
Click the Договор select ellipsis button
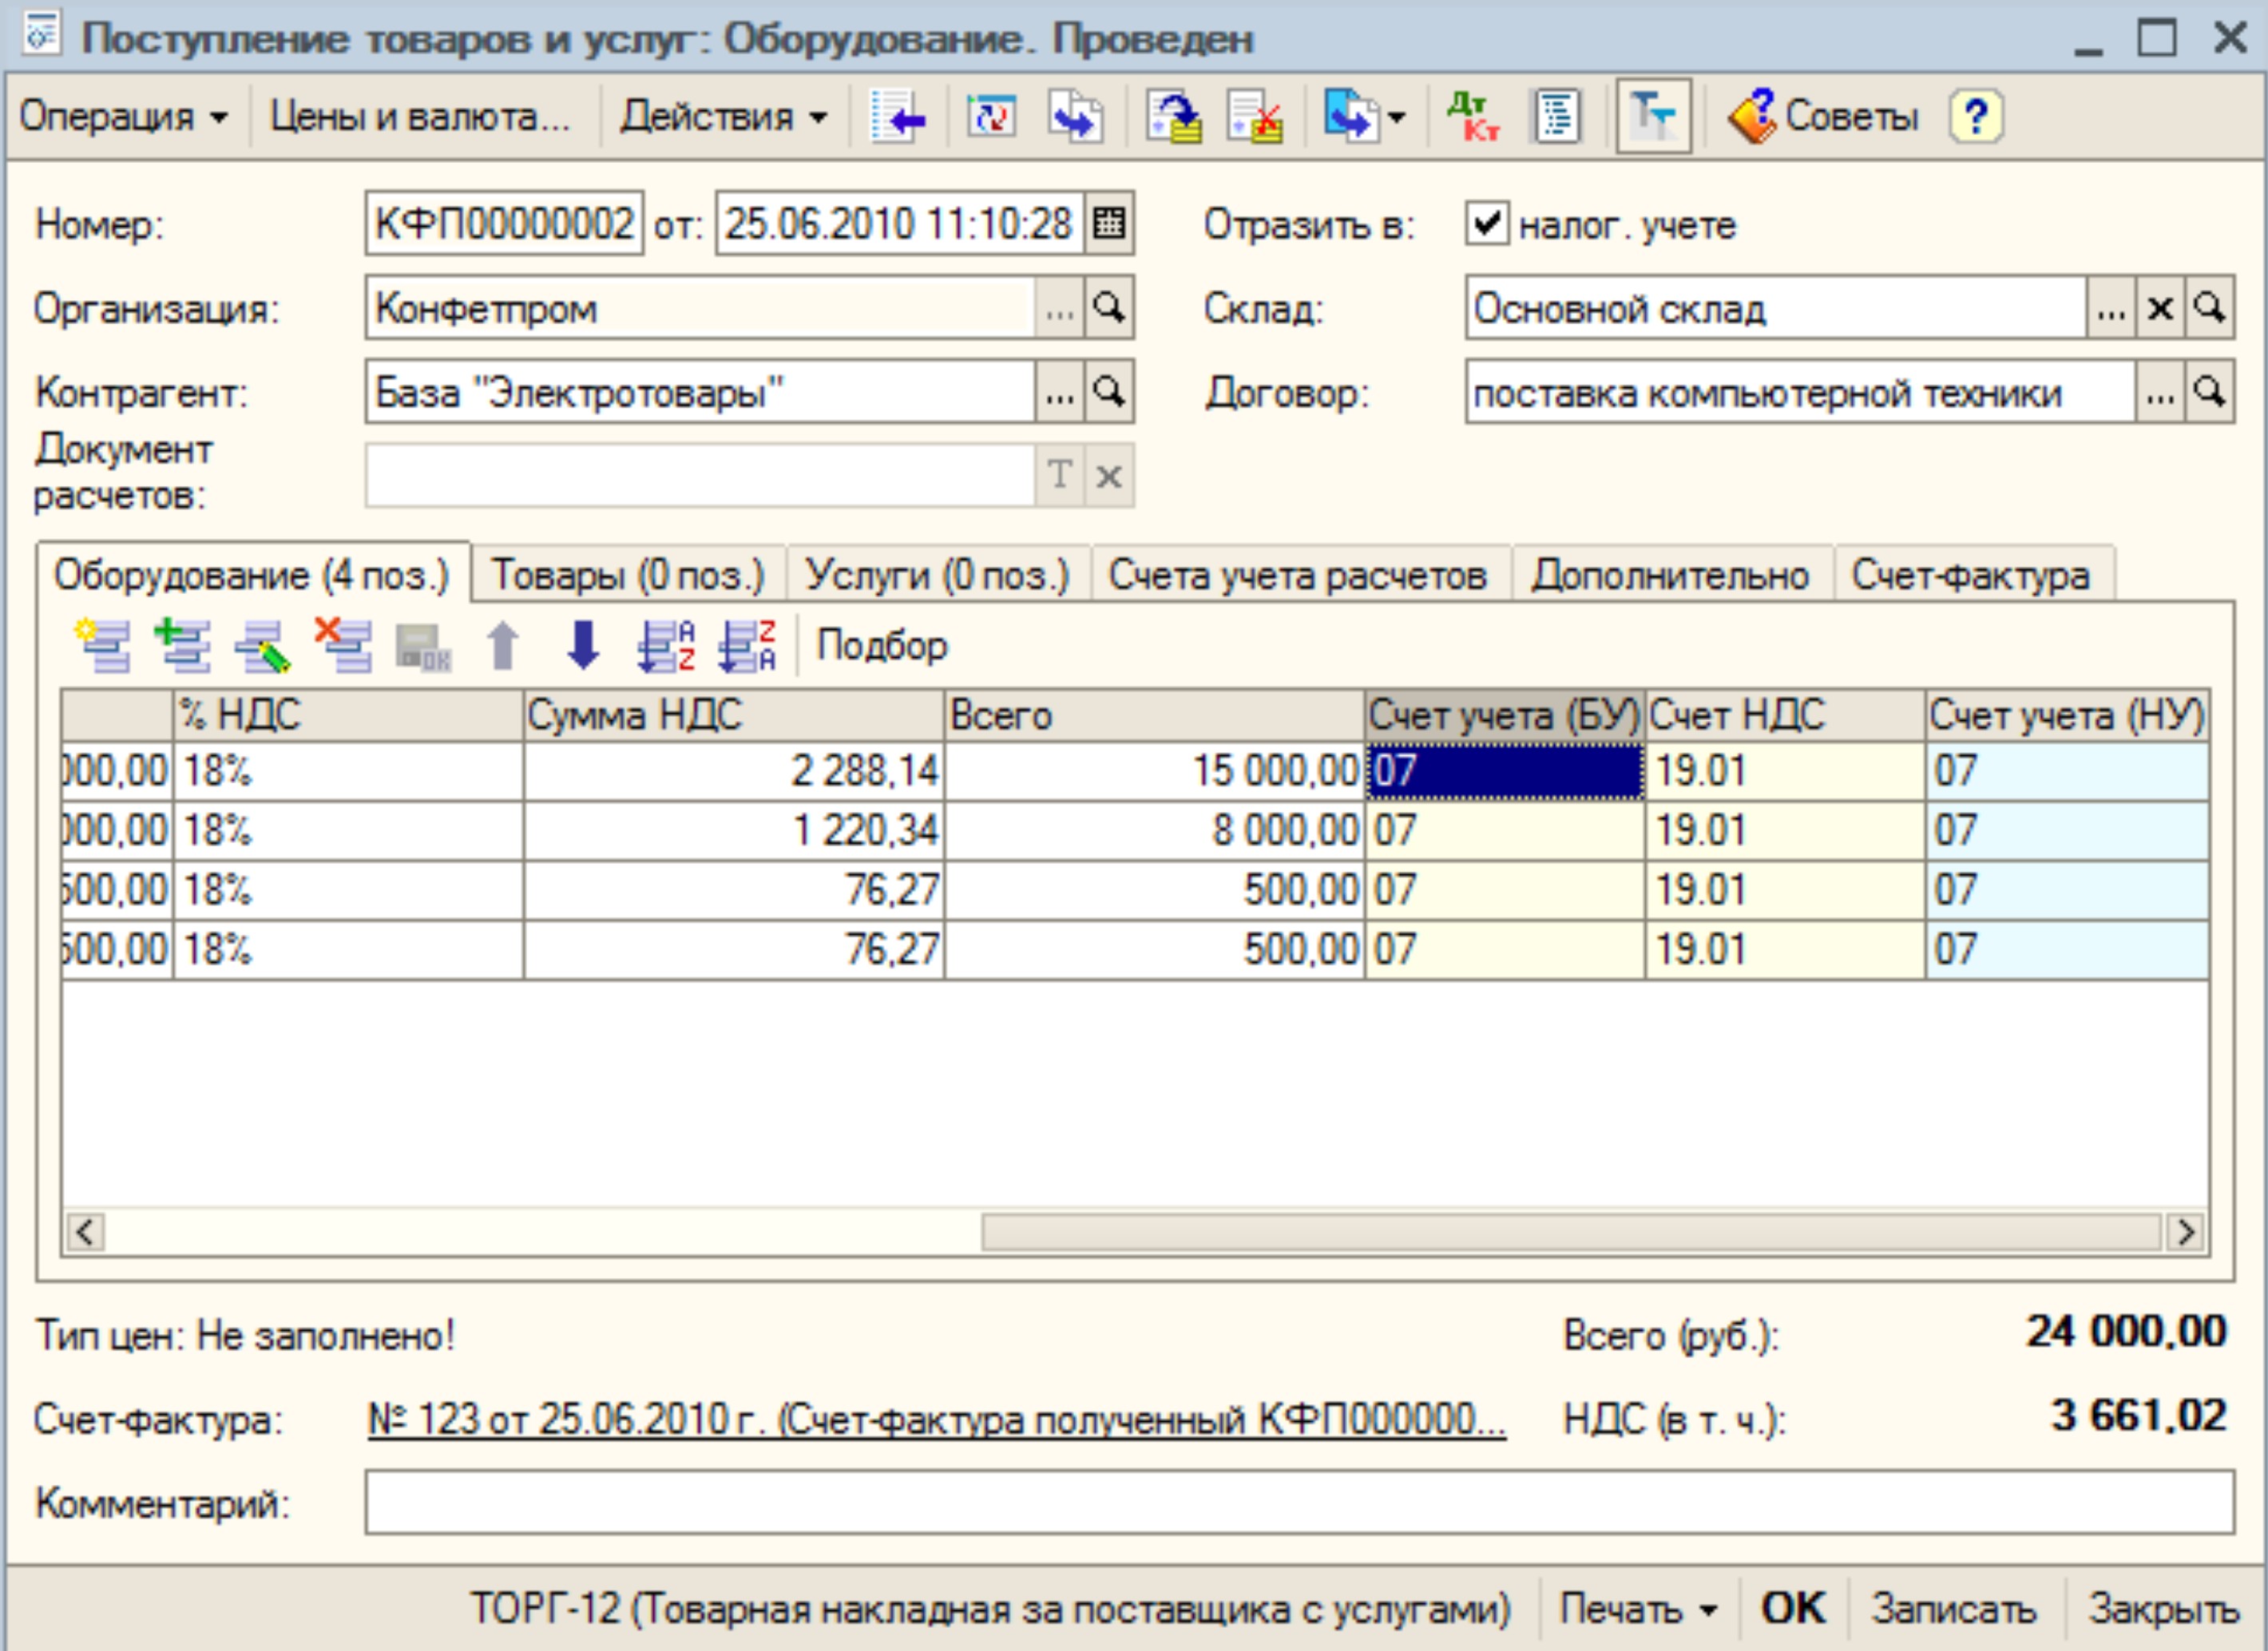(2160, 392)
